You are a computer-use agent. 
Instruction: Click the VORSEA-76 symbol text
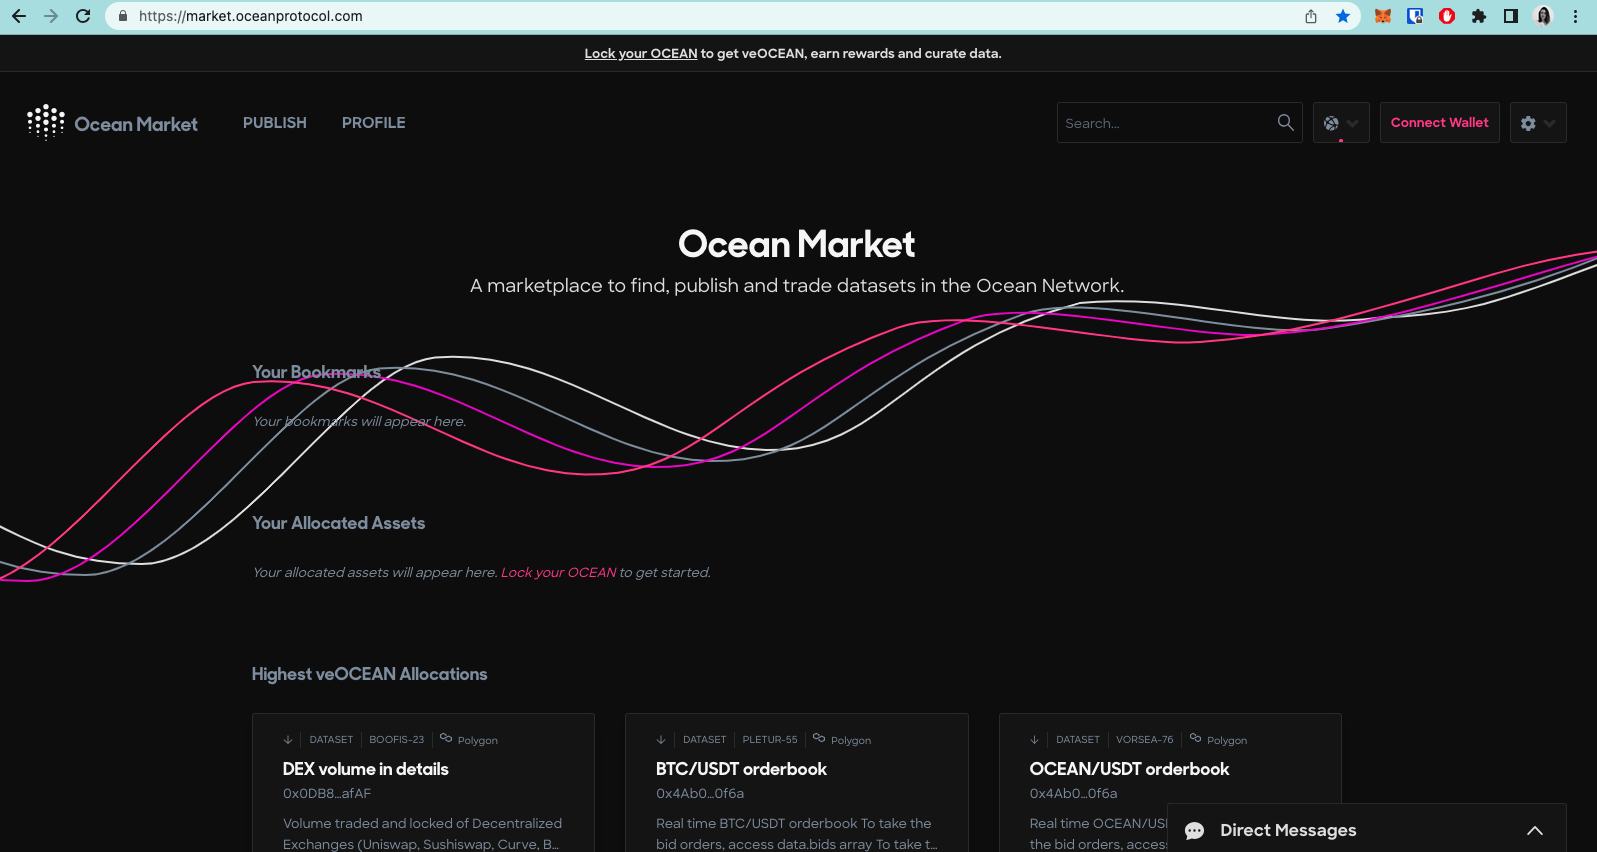click(x=1145, y=740)
